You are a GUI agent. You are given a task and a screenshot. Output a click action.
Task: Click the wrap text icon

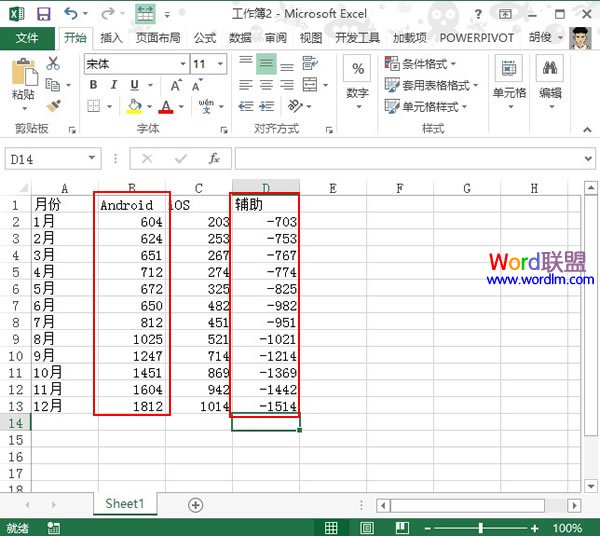click(x=310, y=63)
